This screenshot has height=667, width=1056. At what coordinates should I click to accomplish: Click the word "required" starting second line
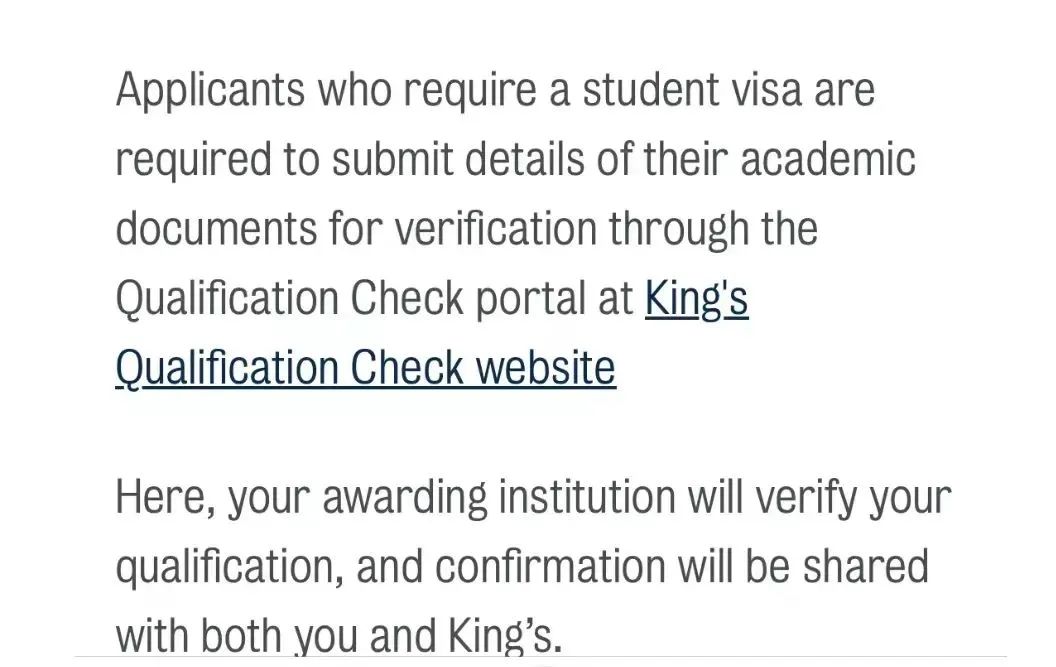pyautogui.click(x=193, y=161)
